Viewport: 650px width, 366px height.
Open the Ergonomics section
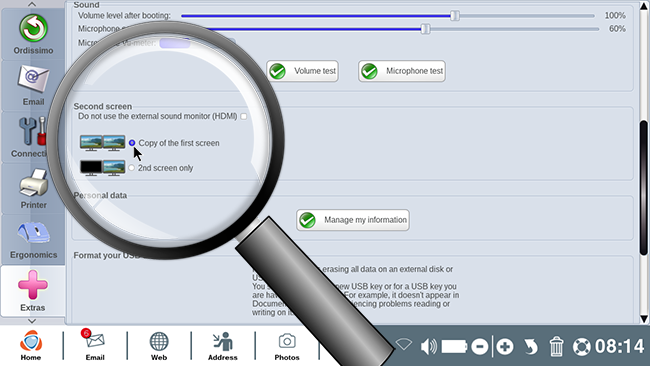coord(33,240)
